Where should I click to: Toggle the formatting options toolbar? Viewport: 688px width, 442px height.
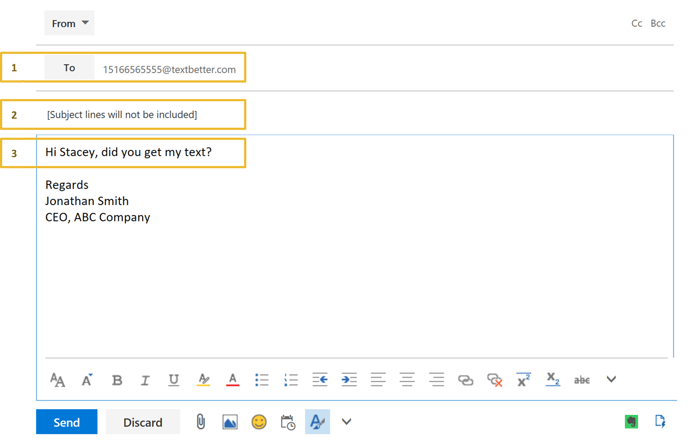pos(317,422)
